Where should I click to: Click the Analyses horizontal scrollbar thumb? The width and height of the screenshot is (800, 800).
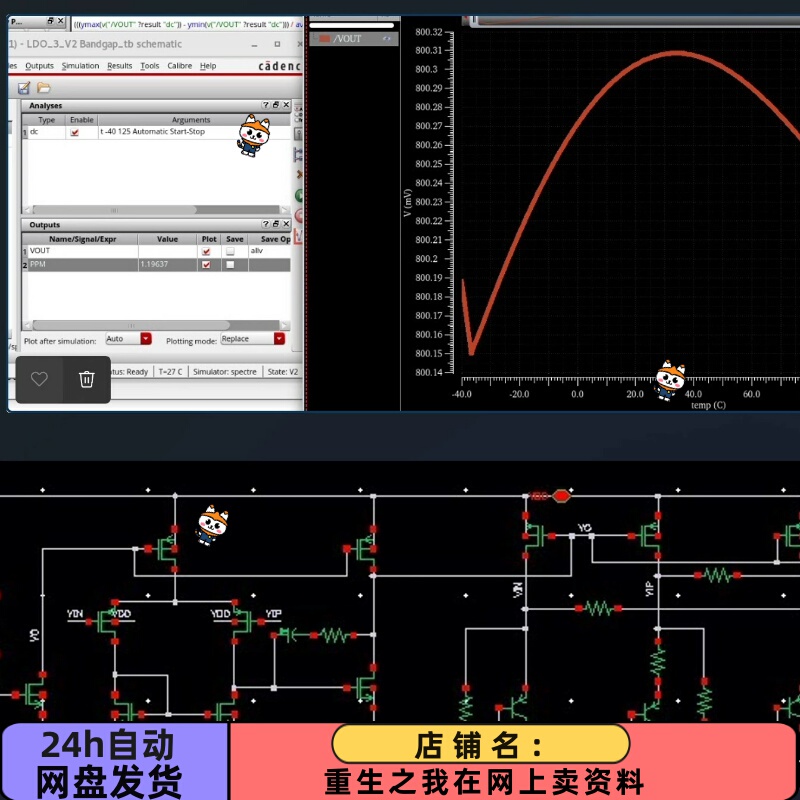114,210
